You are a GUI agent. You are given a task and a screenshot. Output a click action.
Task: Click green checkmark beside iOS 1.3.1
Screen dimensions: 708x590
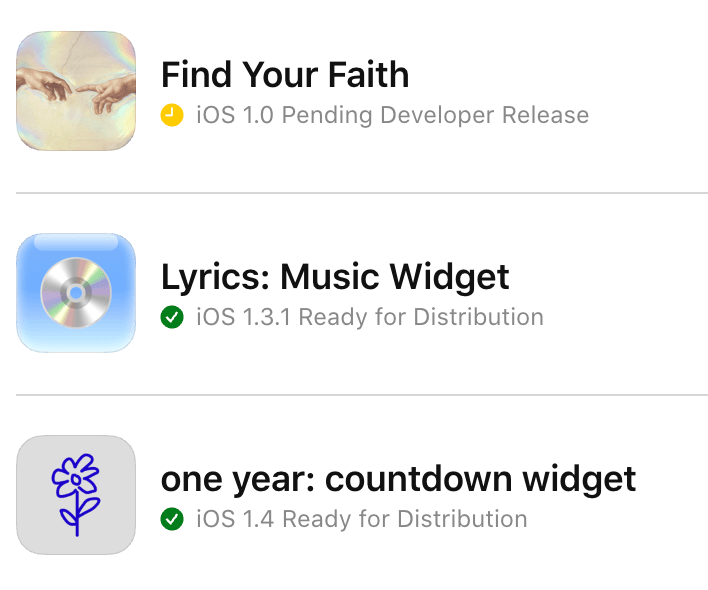point(172,318)
